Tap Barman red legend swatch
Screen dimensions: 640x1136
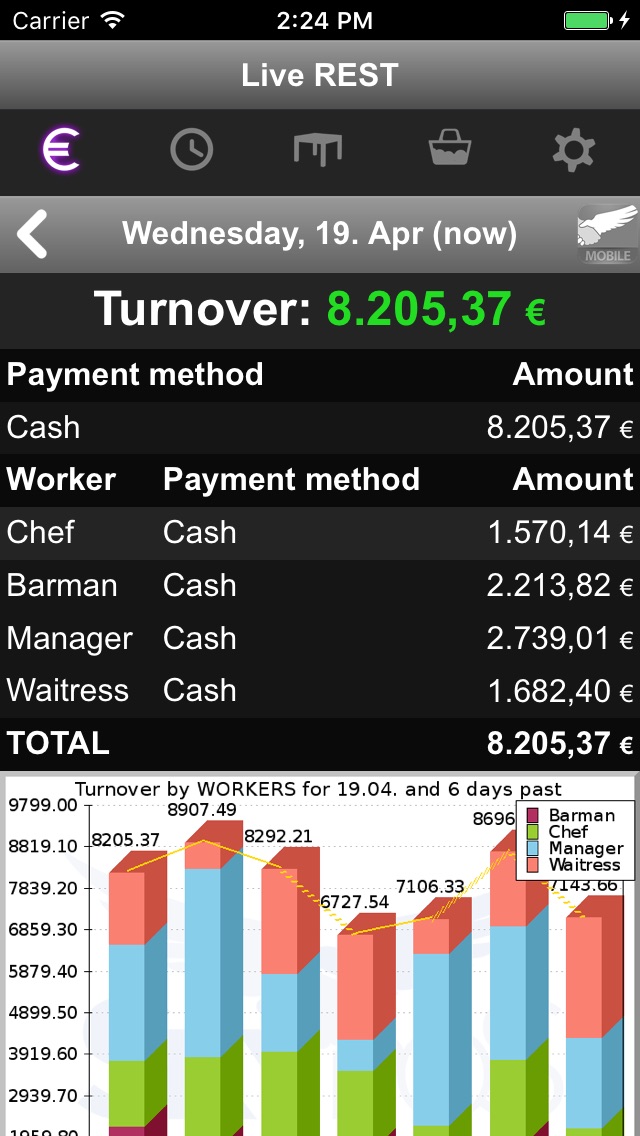[533, 816]
